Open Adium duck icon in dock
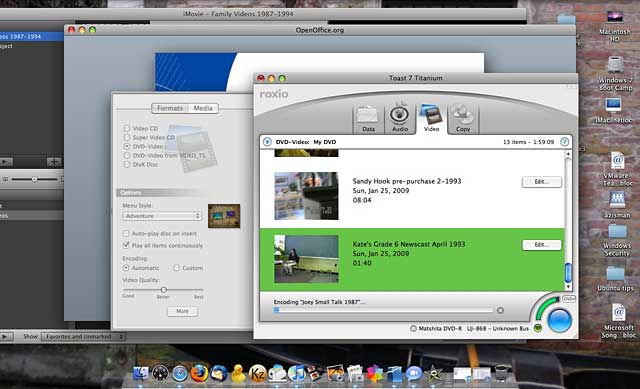The width and height of the screenshot is (640, 389). coord(238,373)
